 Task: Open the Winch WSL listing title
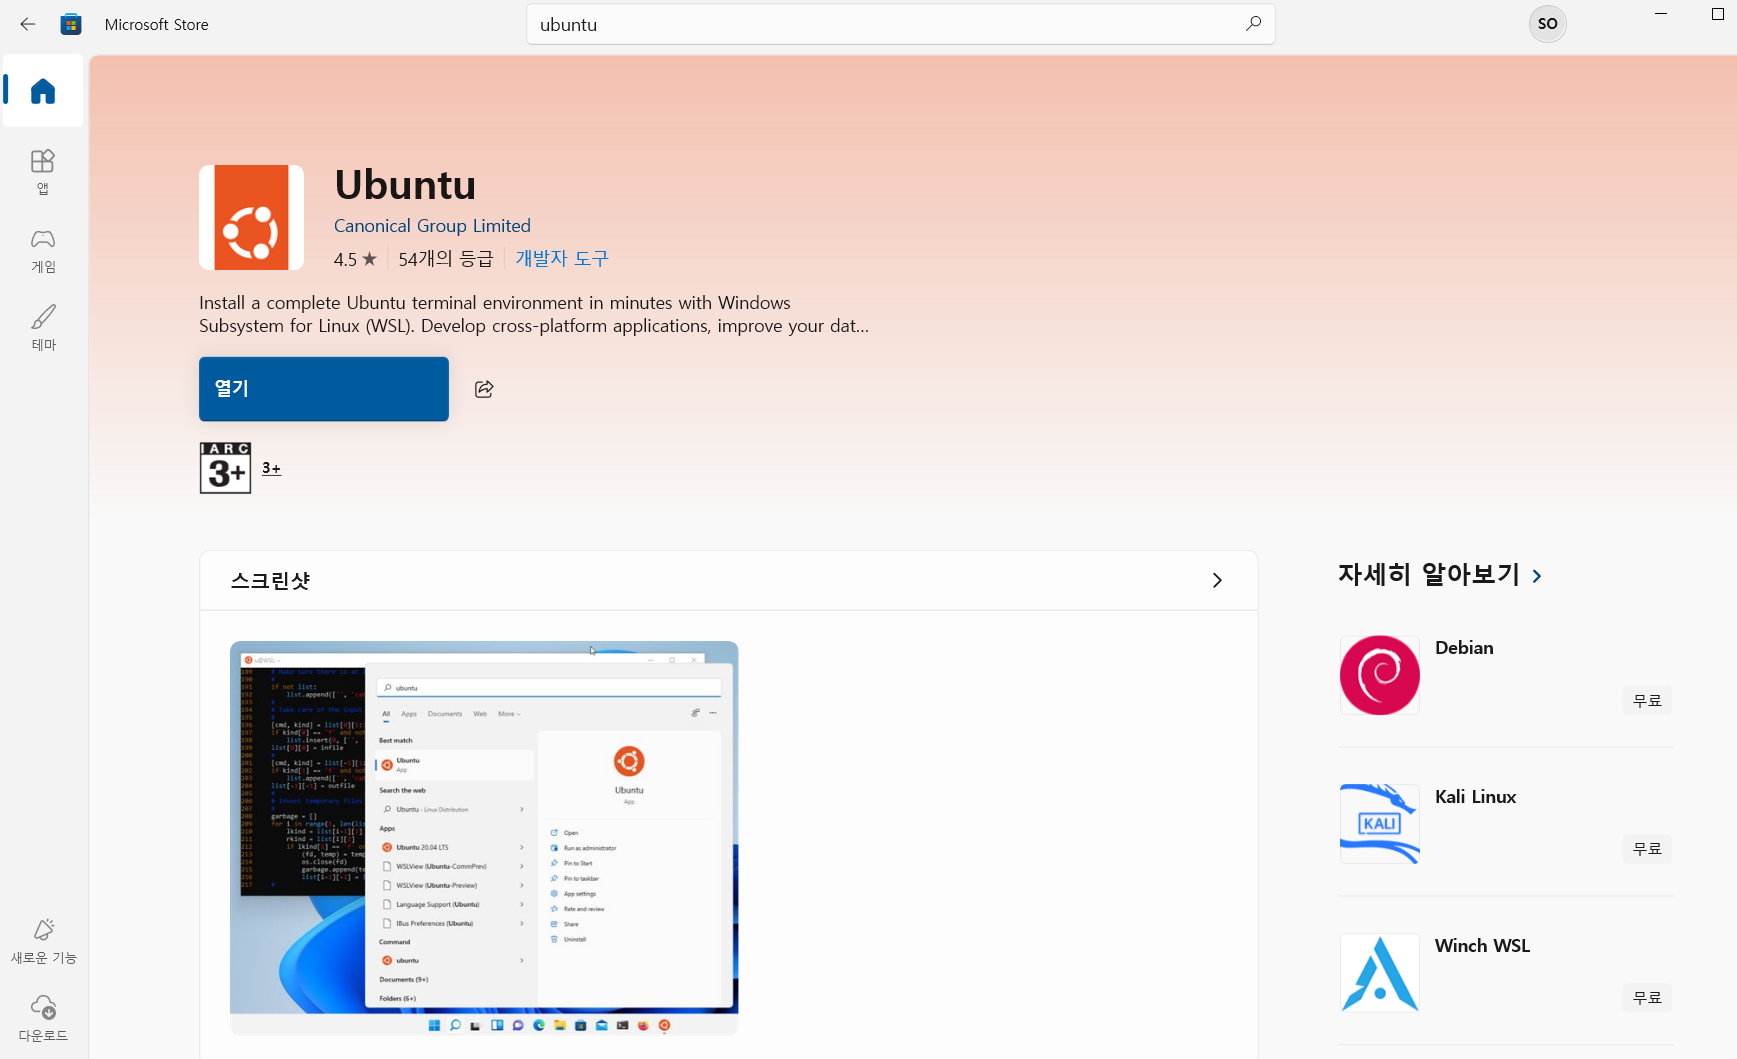pos(1482,946)
